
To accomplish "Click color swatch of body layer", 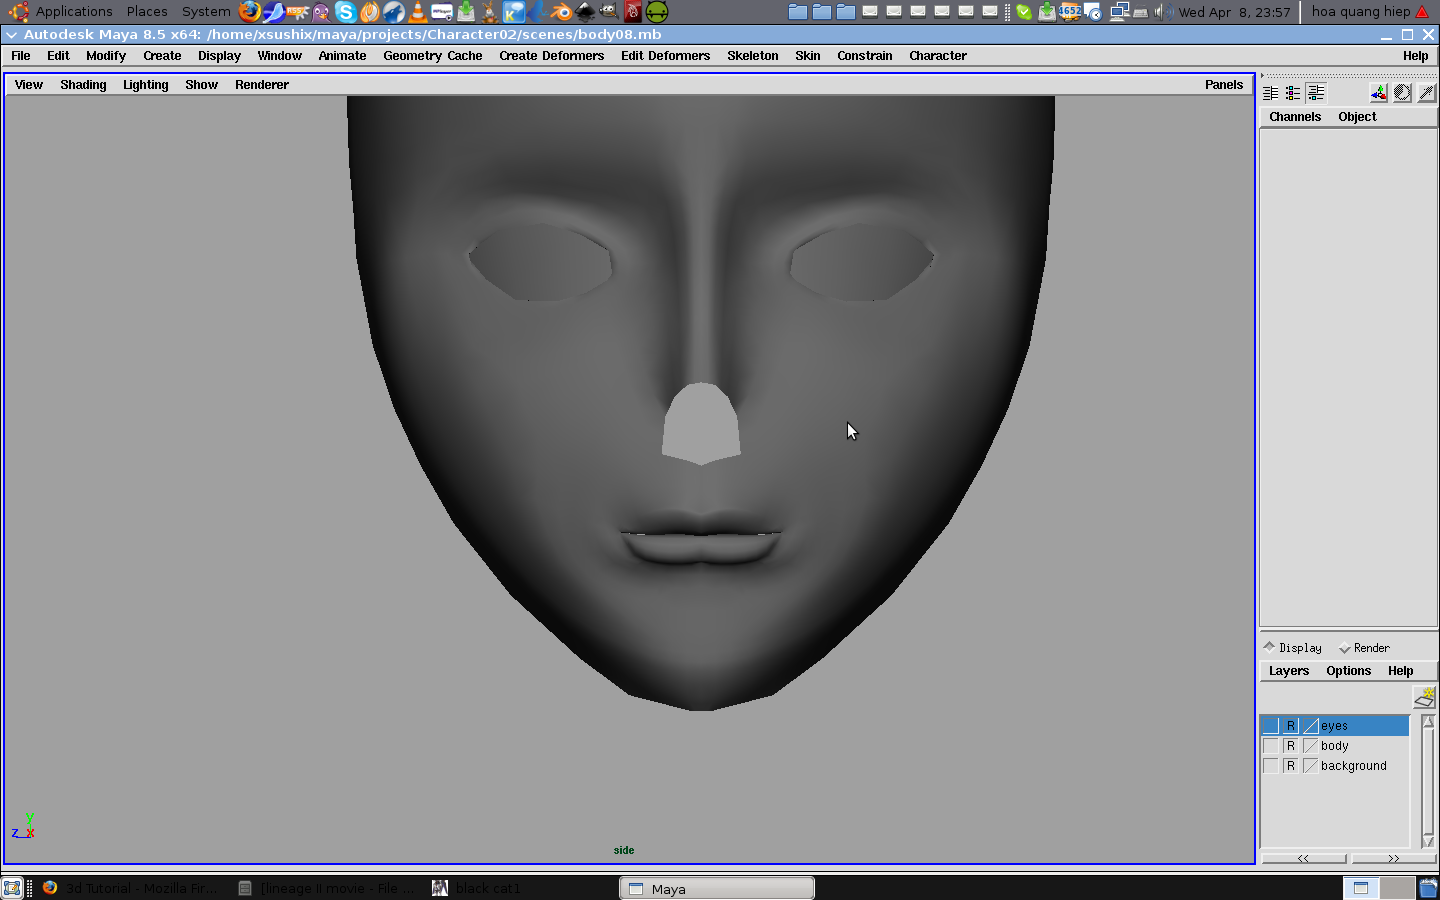I will coord(1310,746).
